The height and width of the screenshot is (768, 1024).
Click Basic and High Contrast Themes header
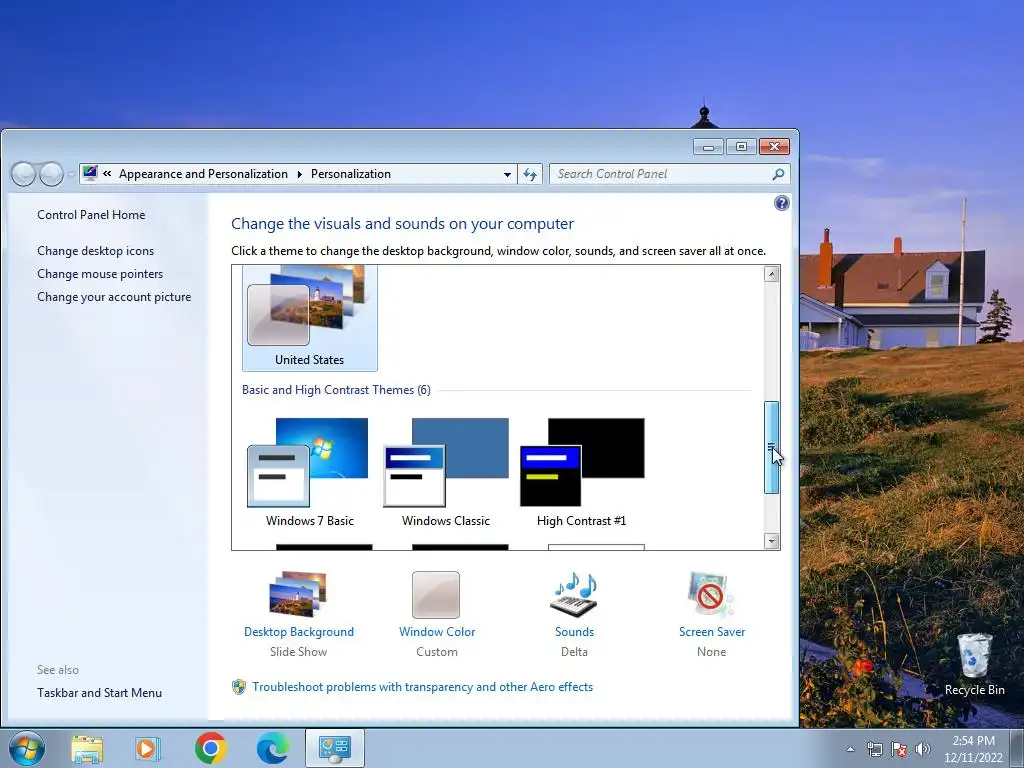point(336,390)
